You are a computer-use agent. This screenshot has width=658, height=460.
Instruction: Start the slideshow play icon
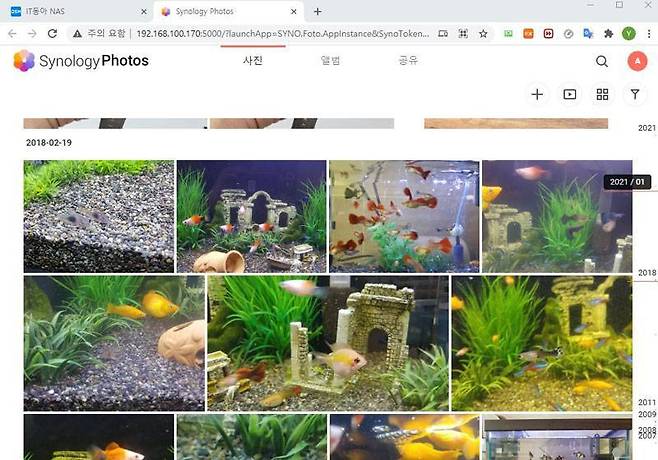569,94
